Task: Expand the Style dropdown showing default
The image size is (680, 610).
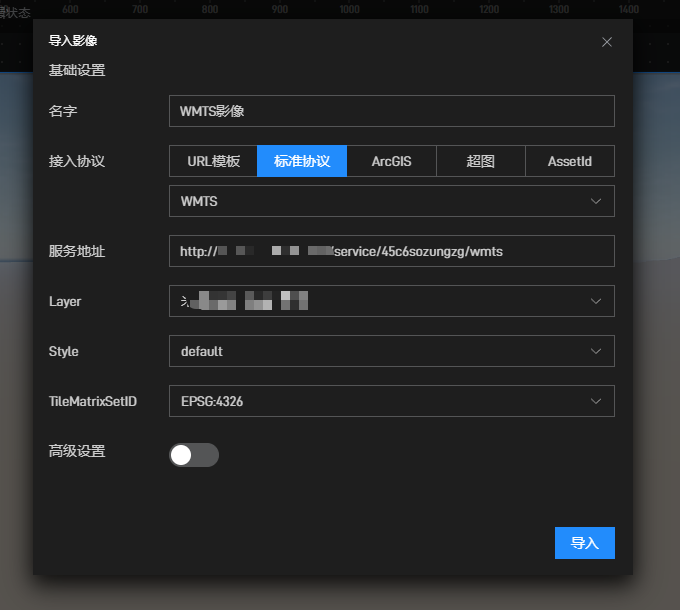Action: [380, 351]
